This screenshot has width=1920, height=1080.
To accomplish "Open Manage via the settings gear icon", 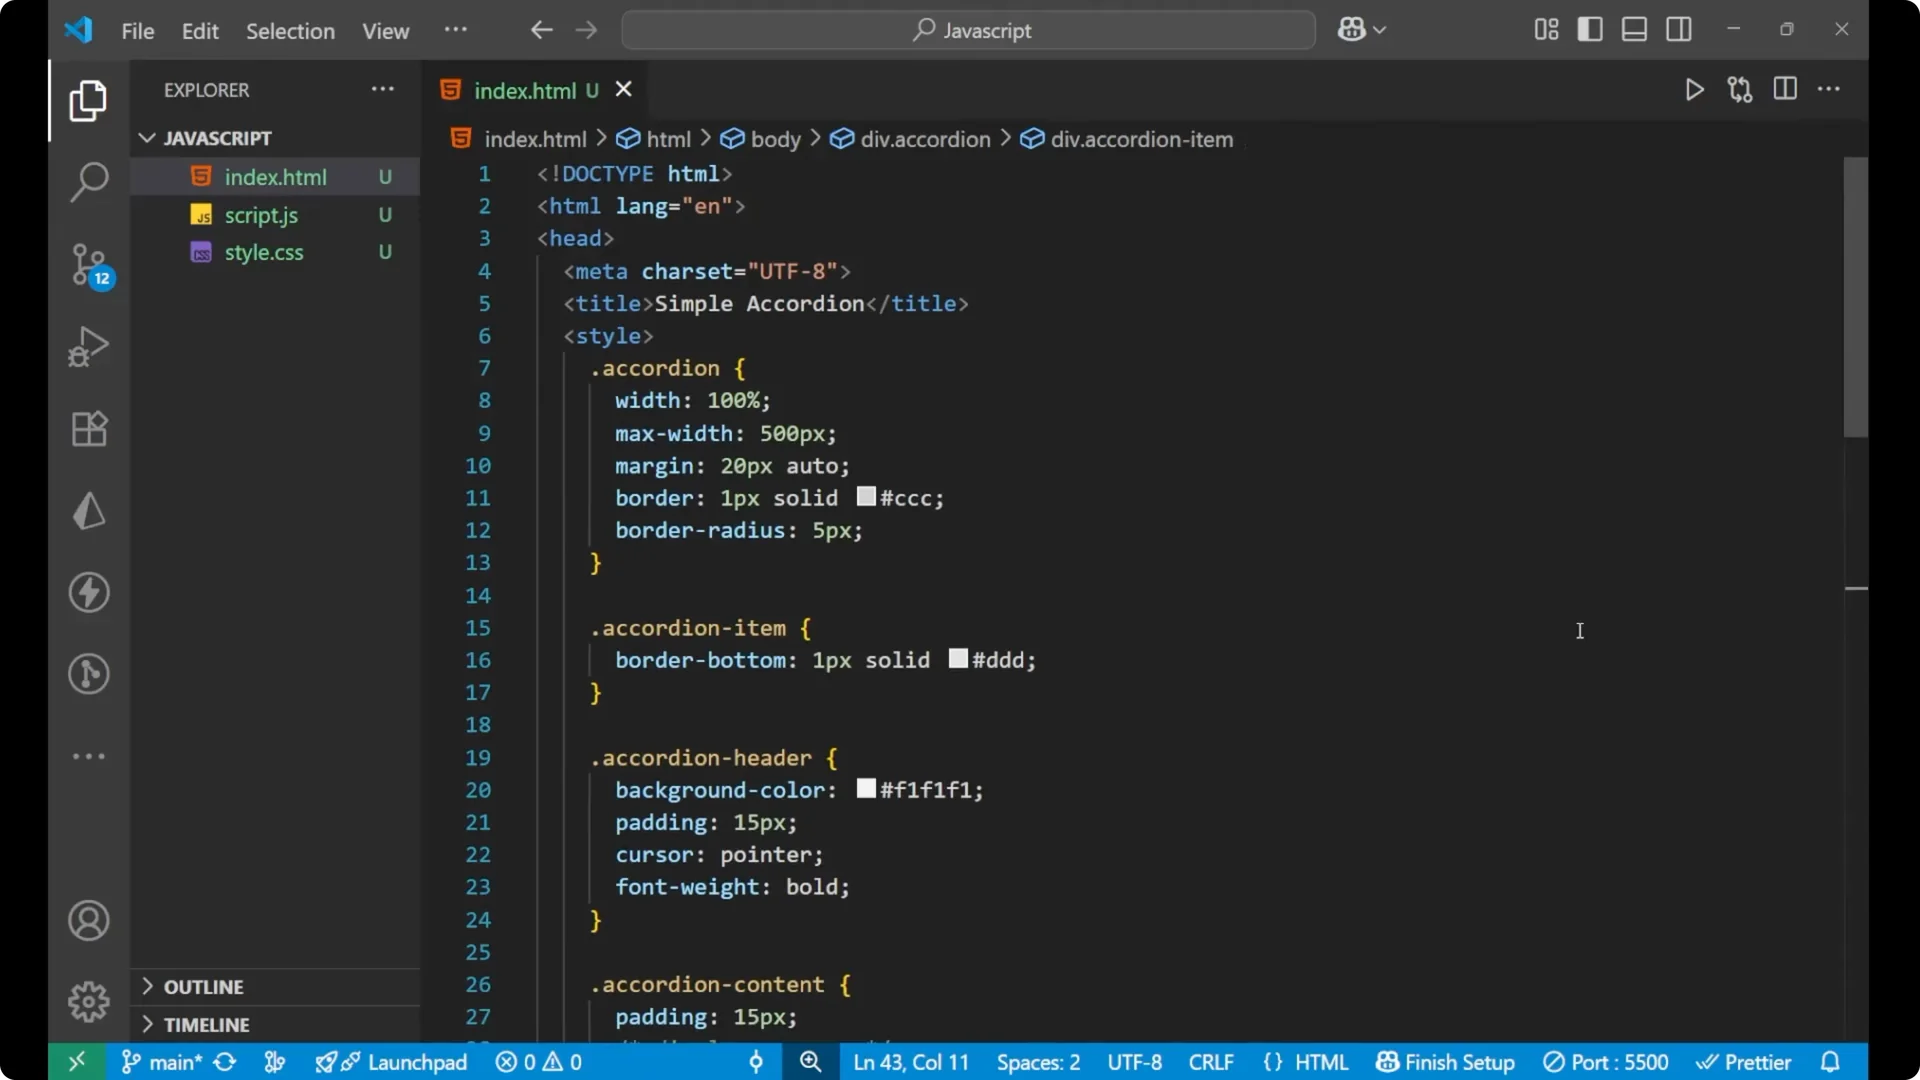I will (89, 1001).
